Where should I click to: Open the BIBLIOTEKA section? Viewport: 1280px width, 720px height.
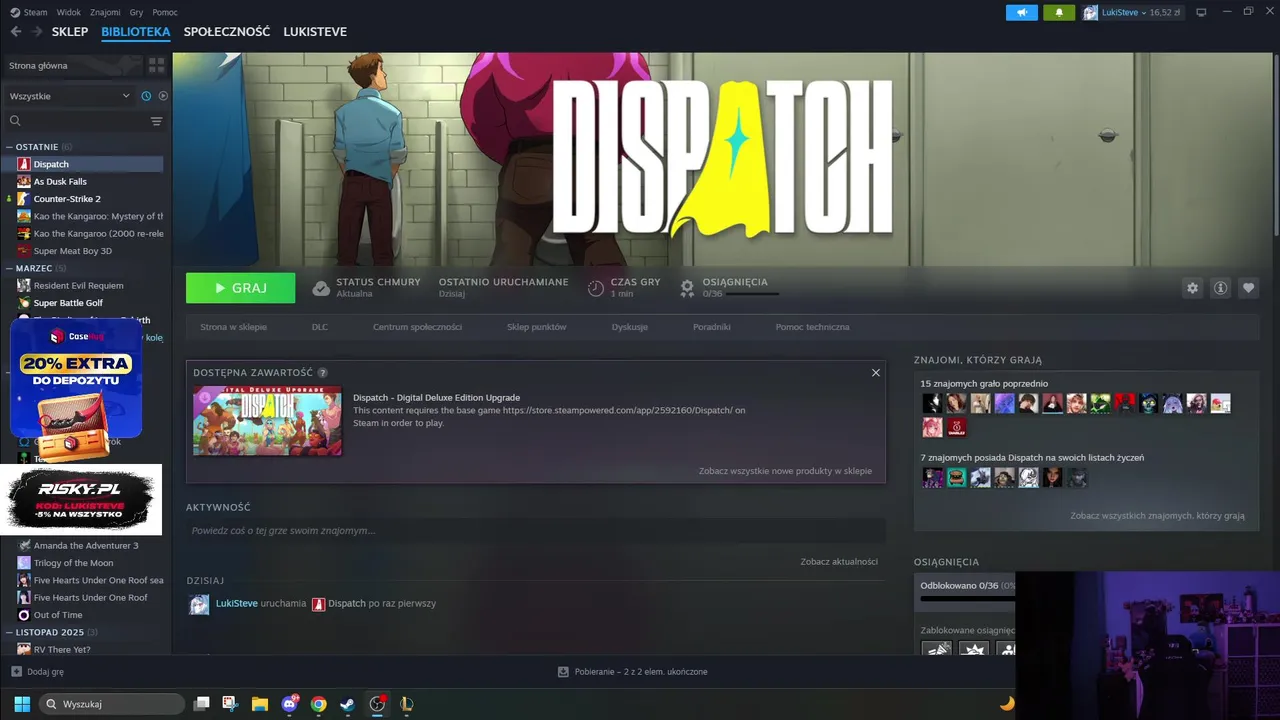click(x=136, y=32)
